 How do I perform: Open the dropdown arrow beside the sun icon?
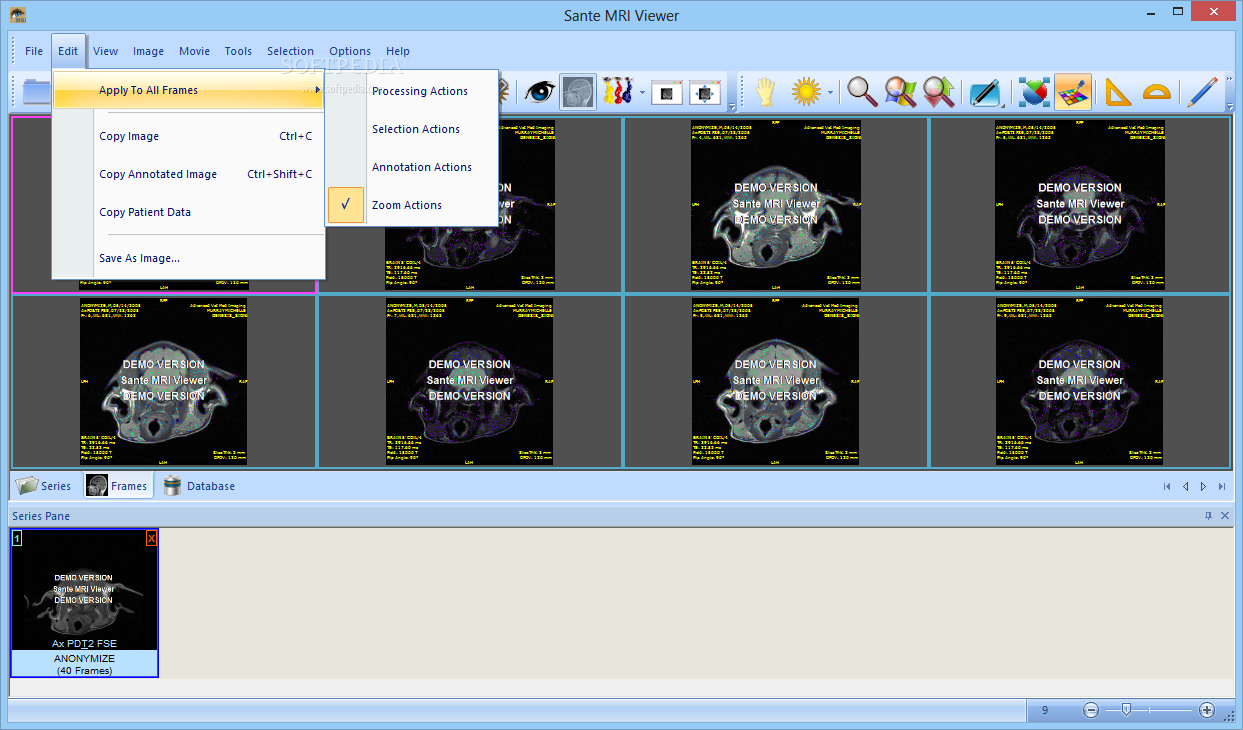(830, 93)
